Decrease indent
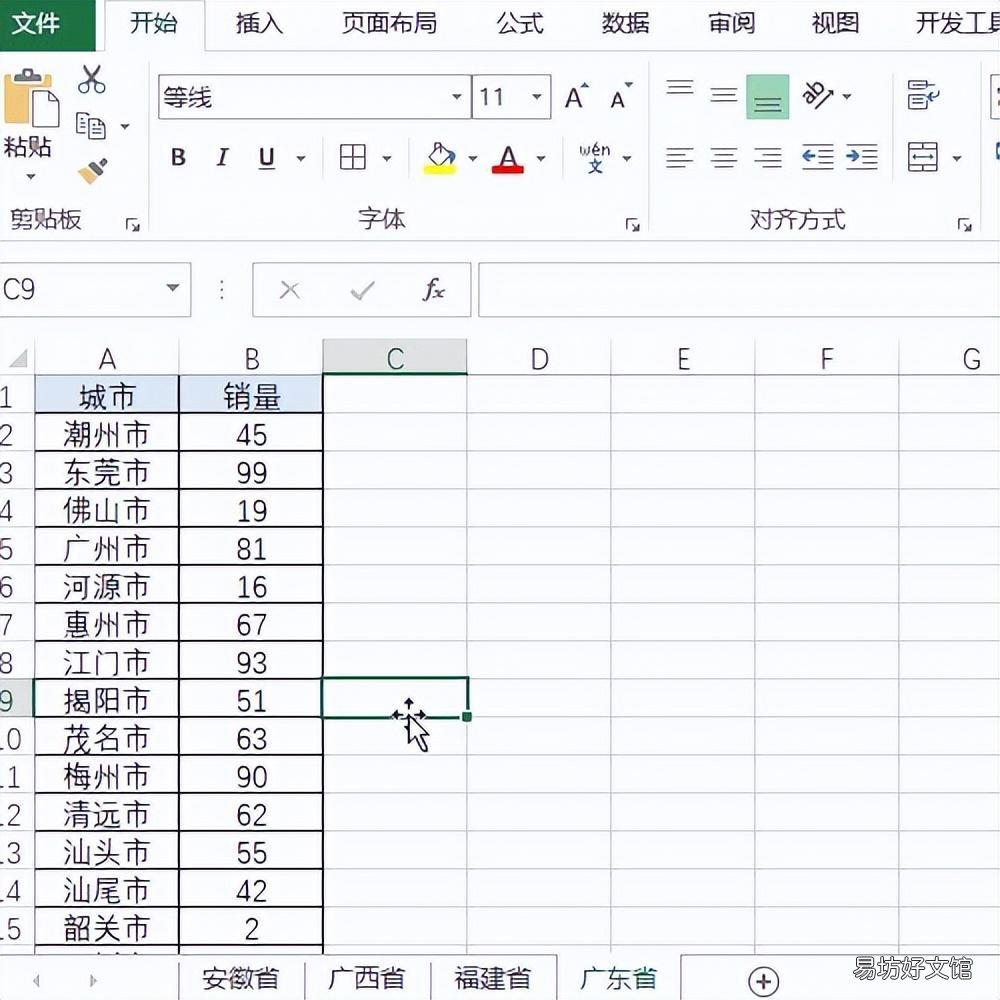The height and width of the screenshot is (1000, 1000). pyautogui.click(x=818, y=158)
